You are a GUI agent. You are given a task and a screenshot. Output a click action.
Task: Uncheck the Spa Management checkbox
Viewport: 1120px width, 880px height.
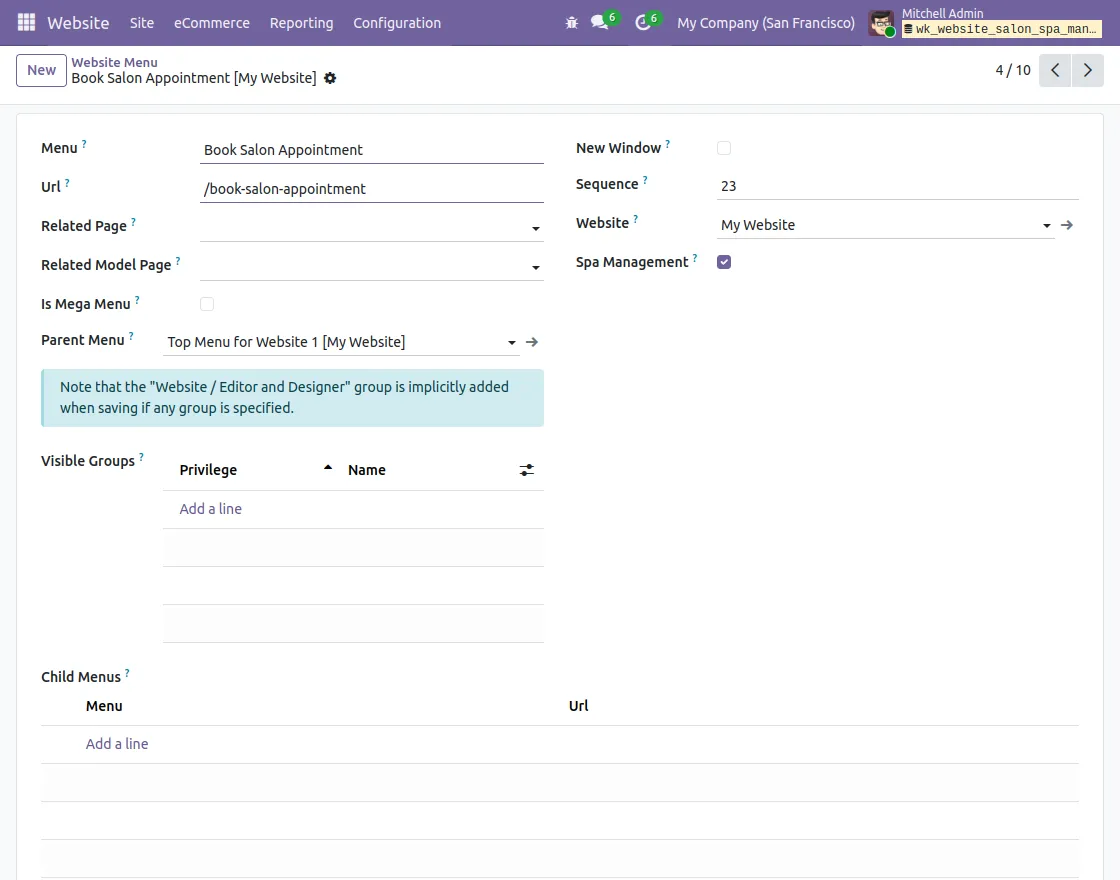coord(724,262)
